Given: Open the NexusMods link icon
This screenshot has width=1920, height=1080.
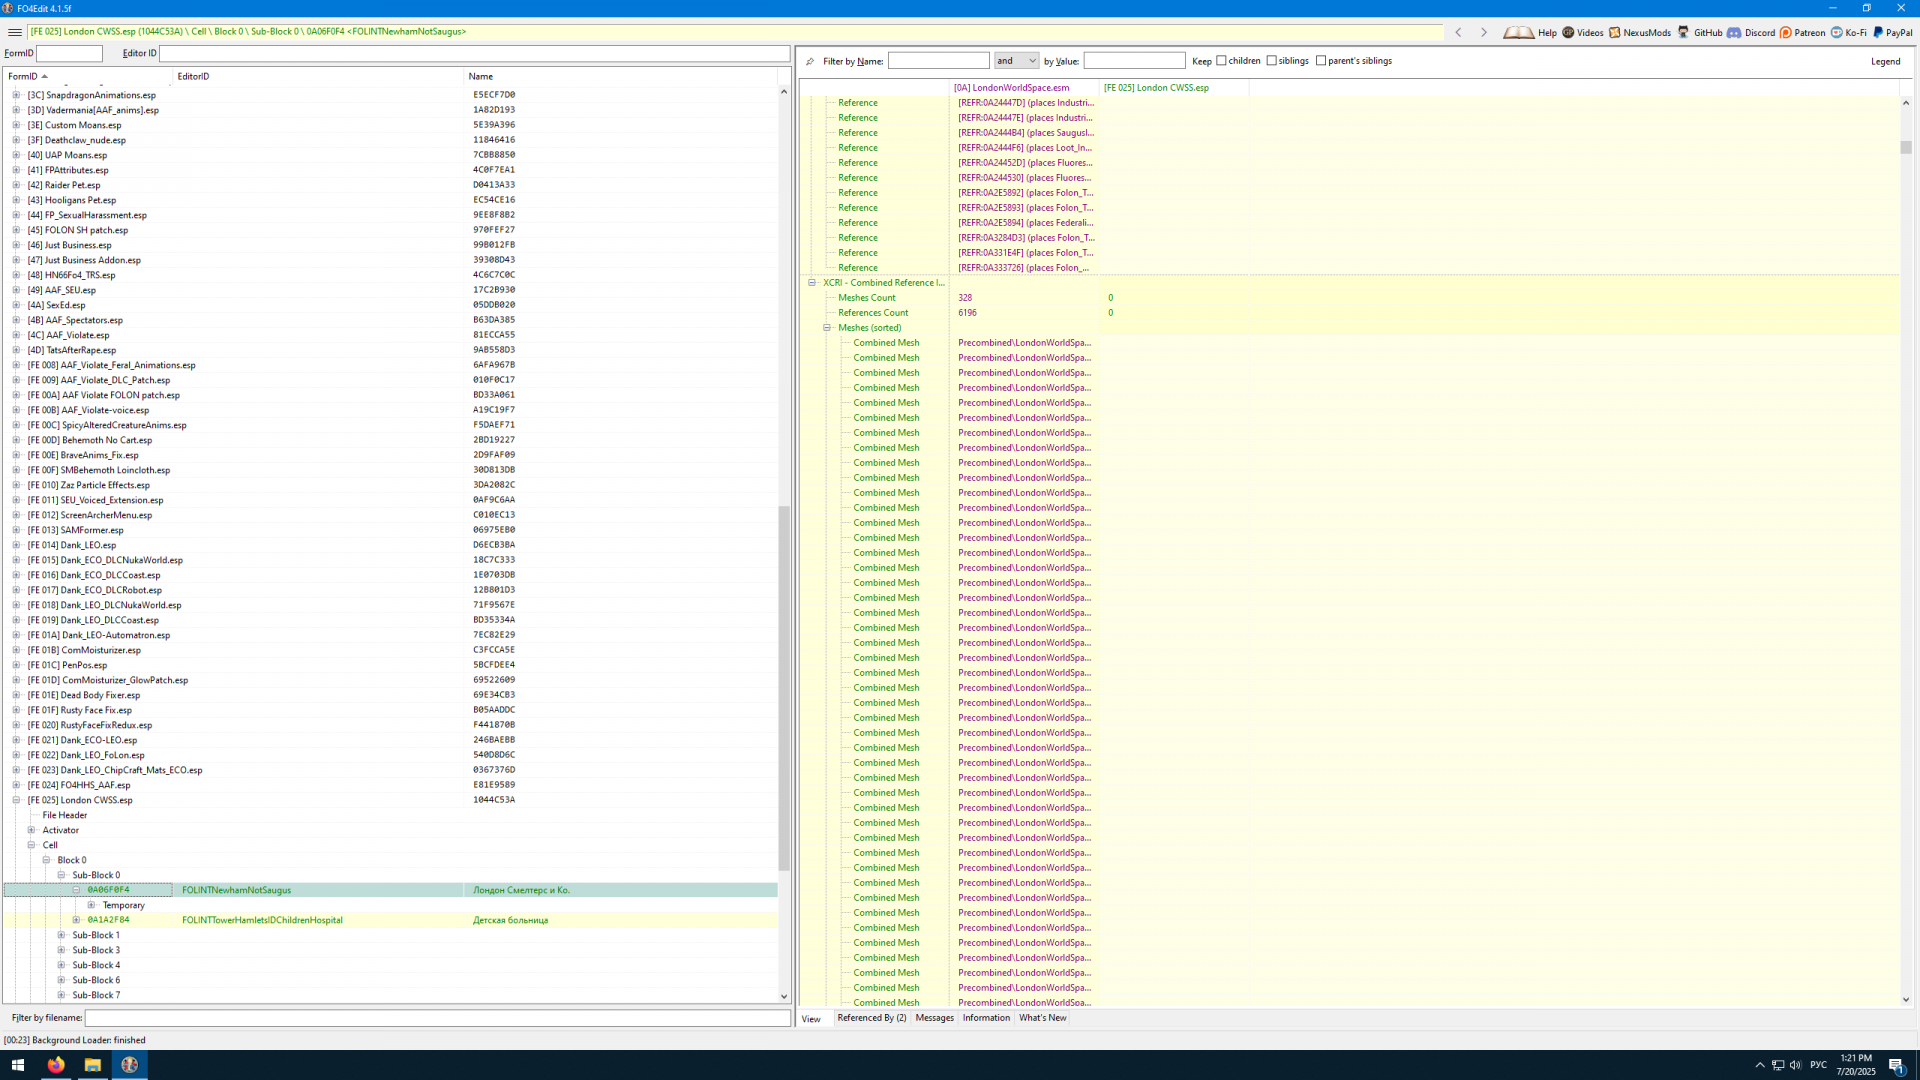Looking at the screenshot, I should pyautogui.click(x=1614, y=32).
